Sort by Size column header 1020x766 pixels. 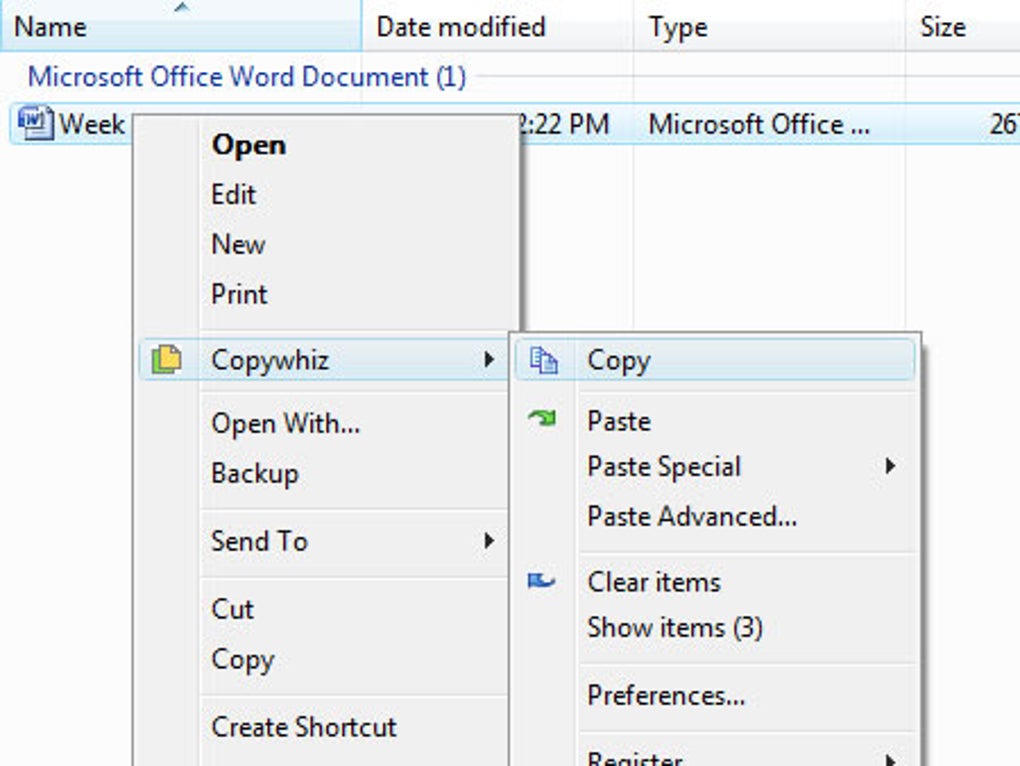[963, 27]
